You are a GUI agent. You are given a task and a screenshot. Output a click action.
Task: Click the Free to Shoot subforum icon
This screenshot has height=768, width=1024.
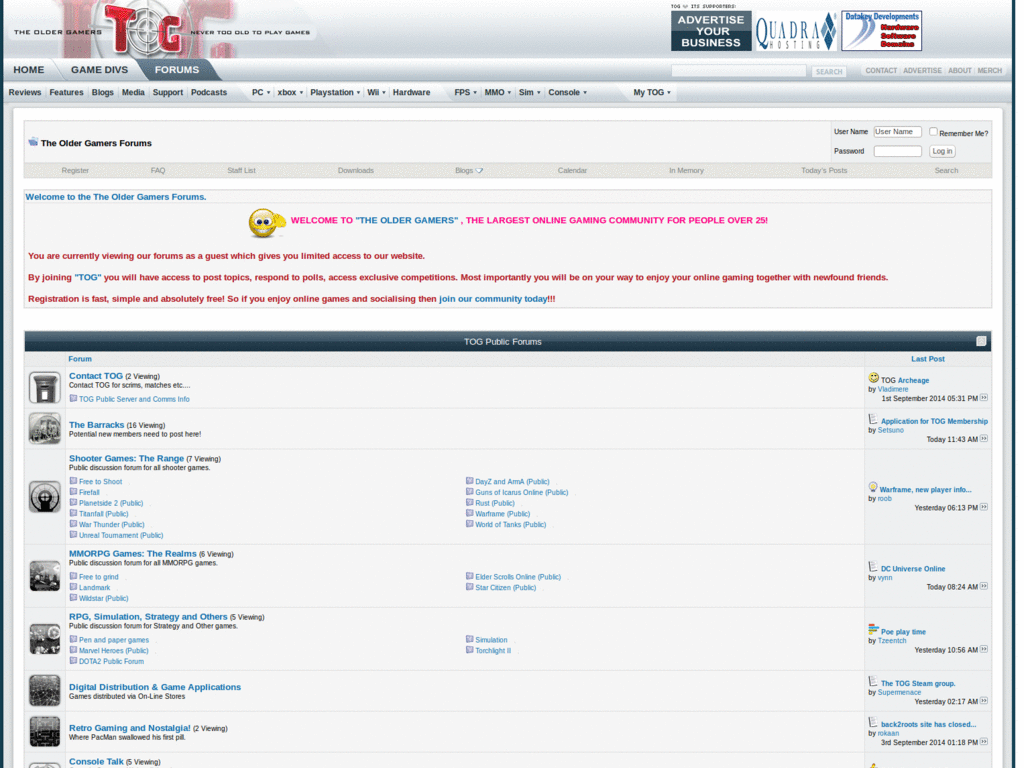click(x=73, y=481)
